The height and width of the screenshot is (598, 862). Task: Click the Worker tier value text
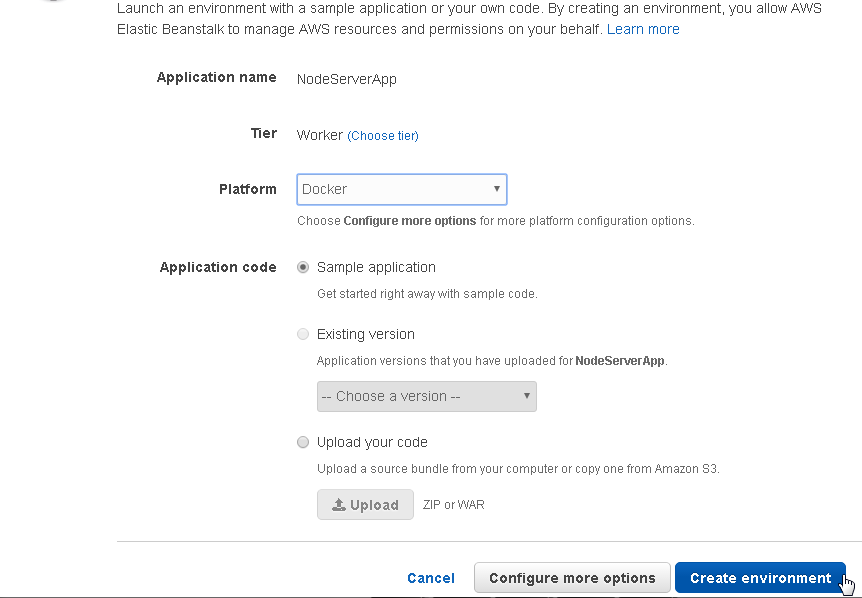tap(320, 135)
